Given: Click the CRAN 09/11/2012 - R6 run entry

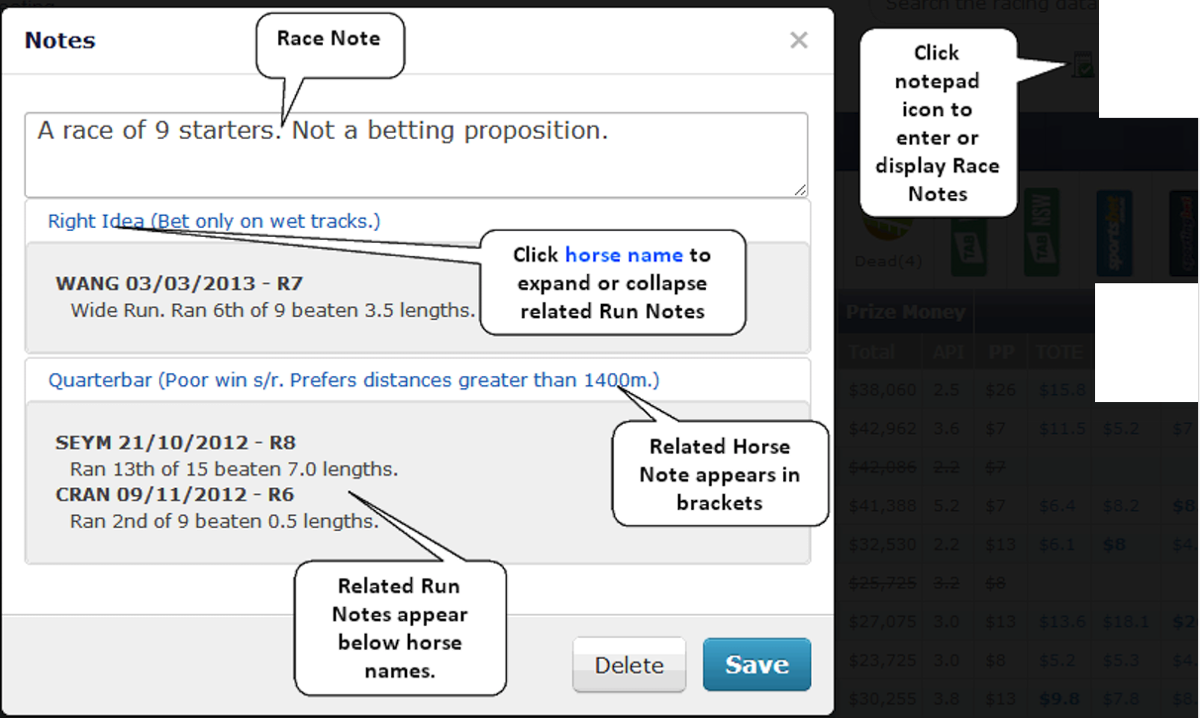Looking at the screenshot, I should (x=175, y=495).
